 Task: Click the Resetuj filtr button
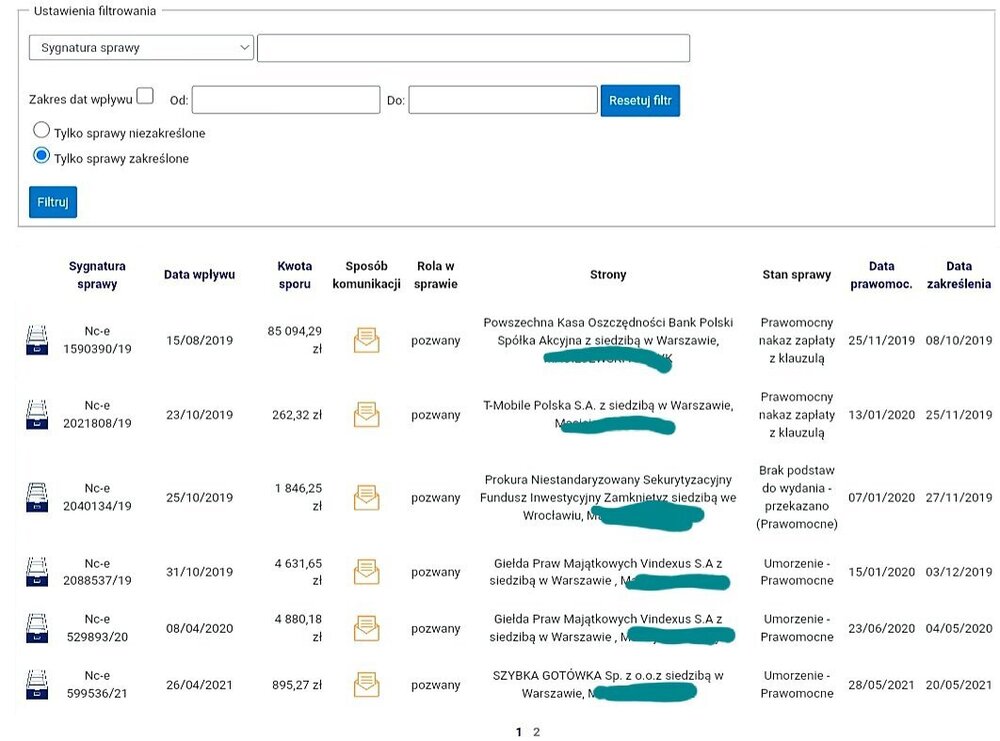[x=640, y=101]
